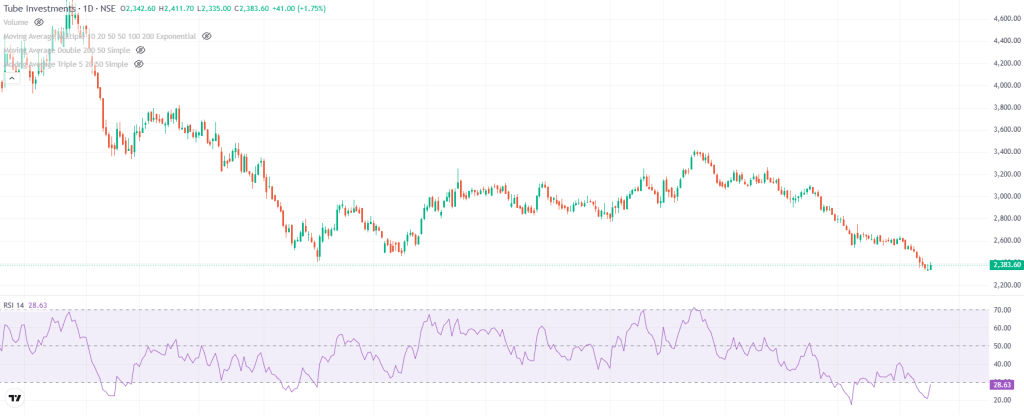
Task: Click the 4,600.00 price scale label
Action: (1005, 18)
